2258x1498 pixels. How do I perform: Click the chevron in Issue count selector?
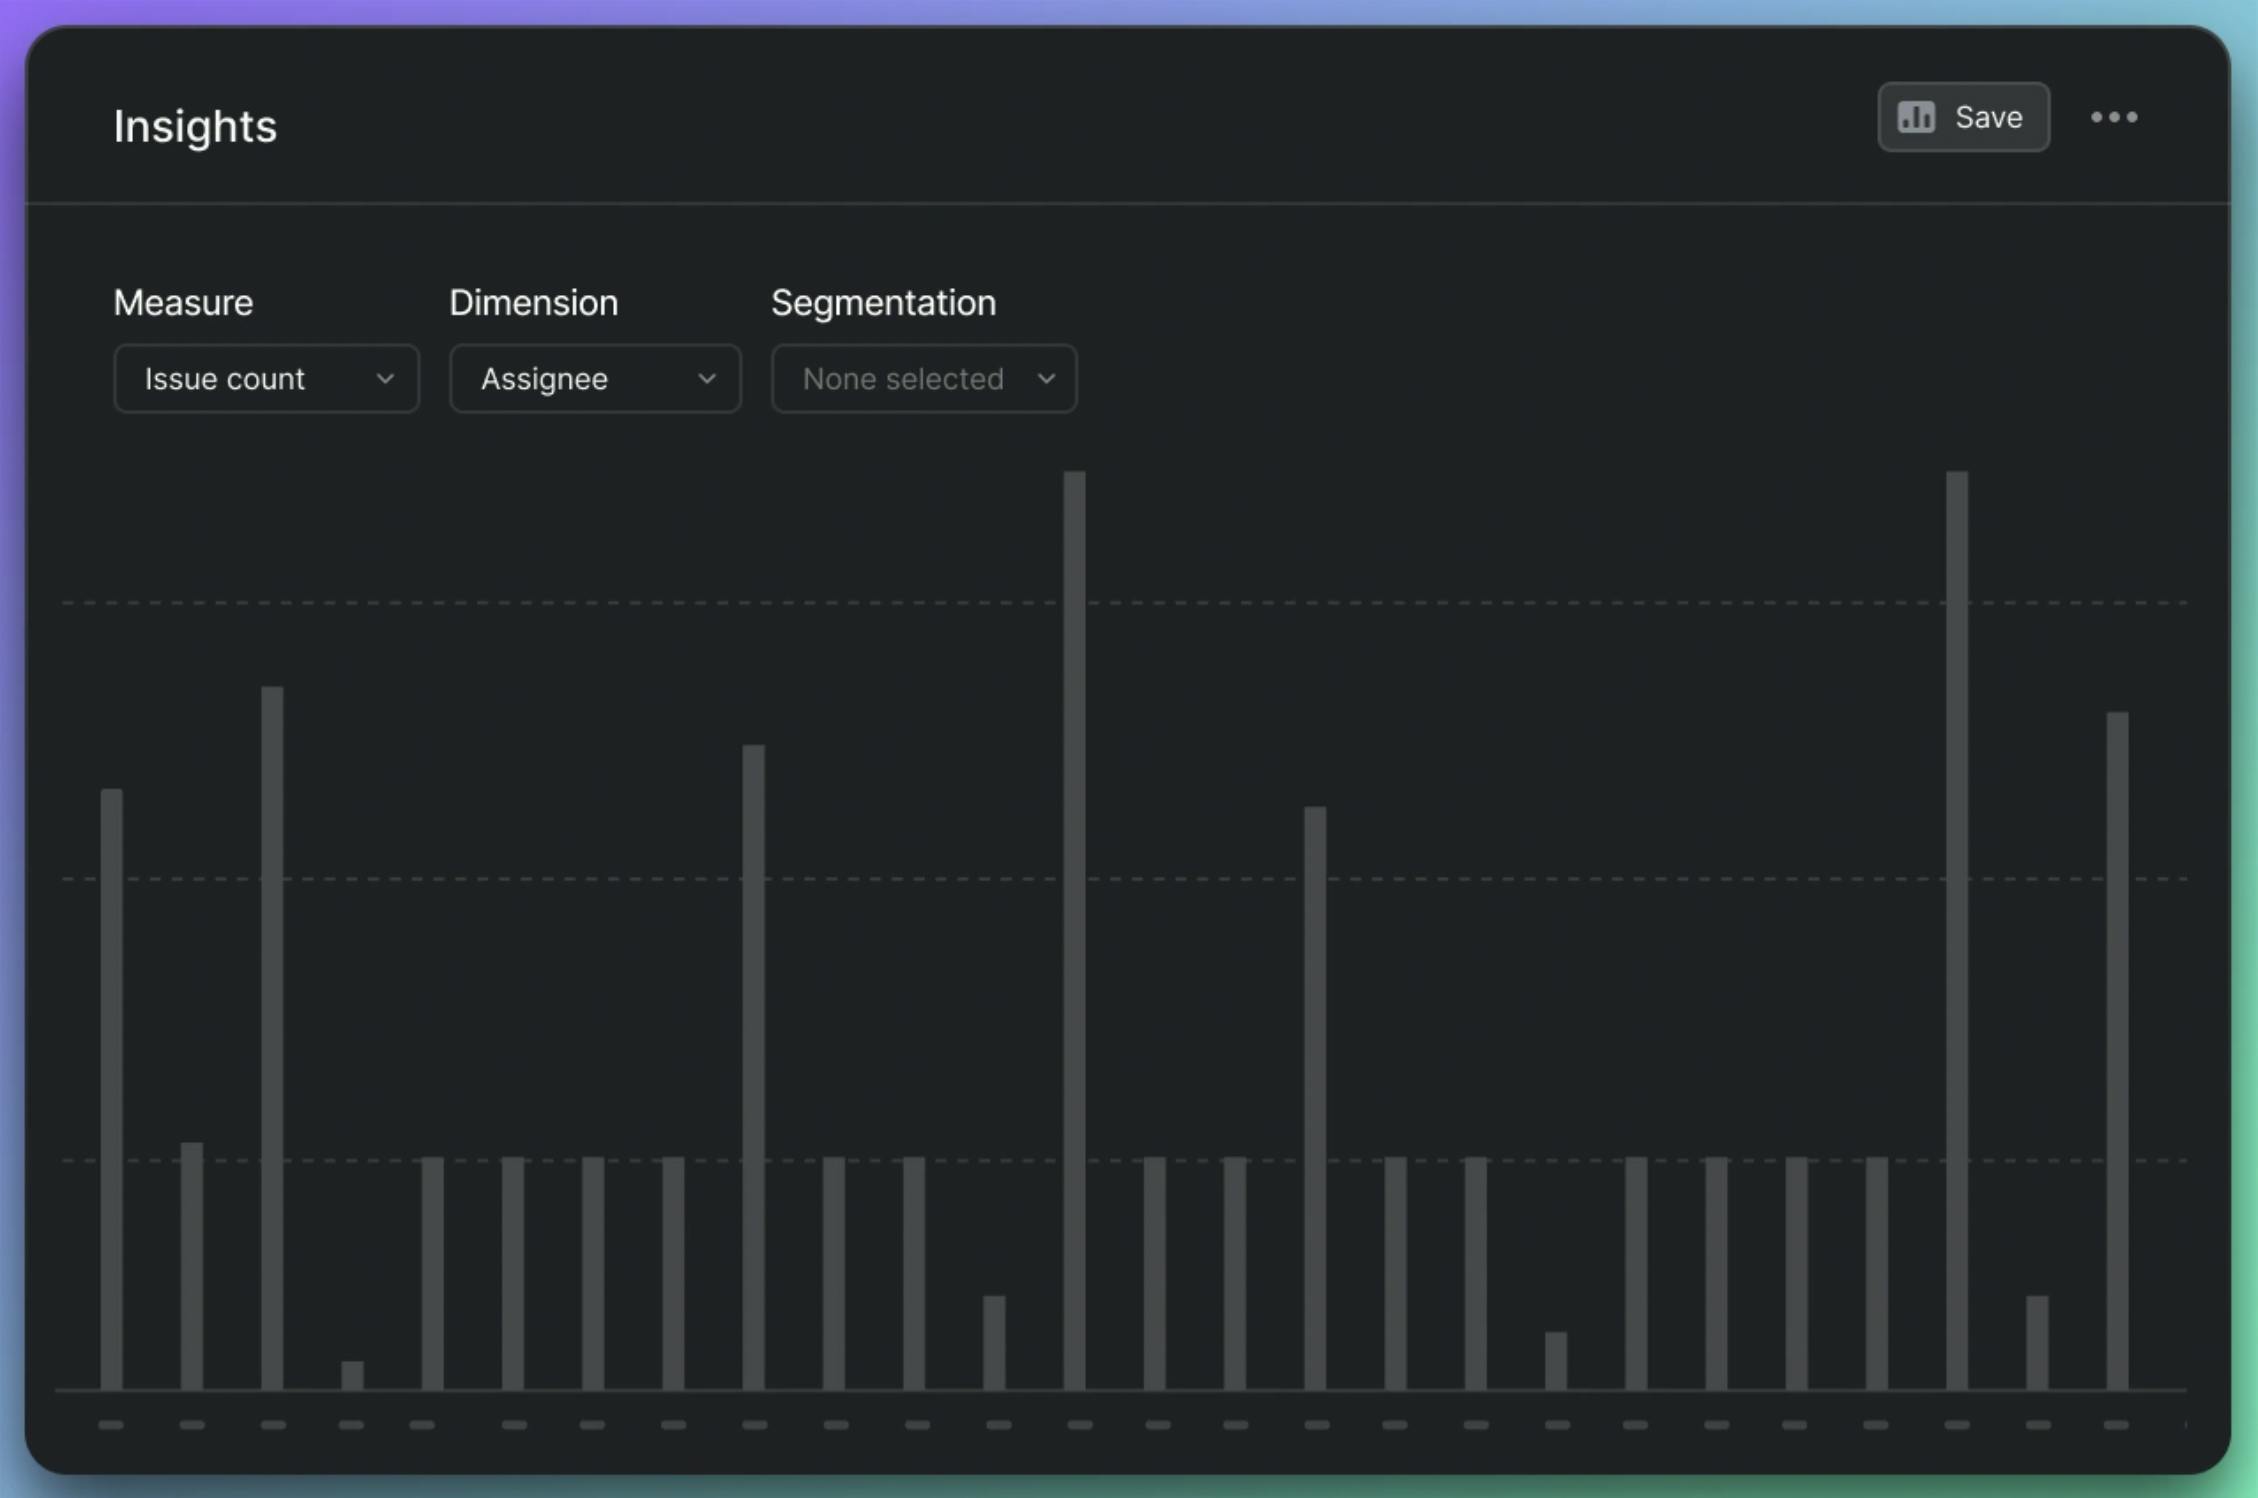[x=385, y=379]
